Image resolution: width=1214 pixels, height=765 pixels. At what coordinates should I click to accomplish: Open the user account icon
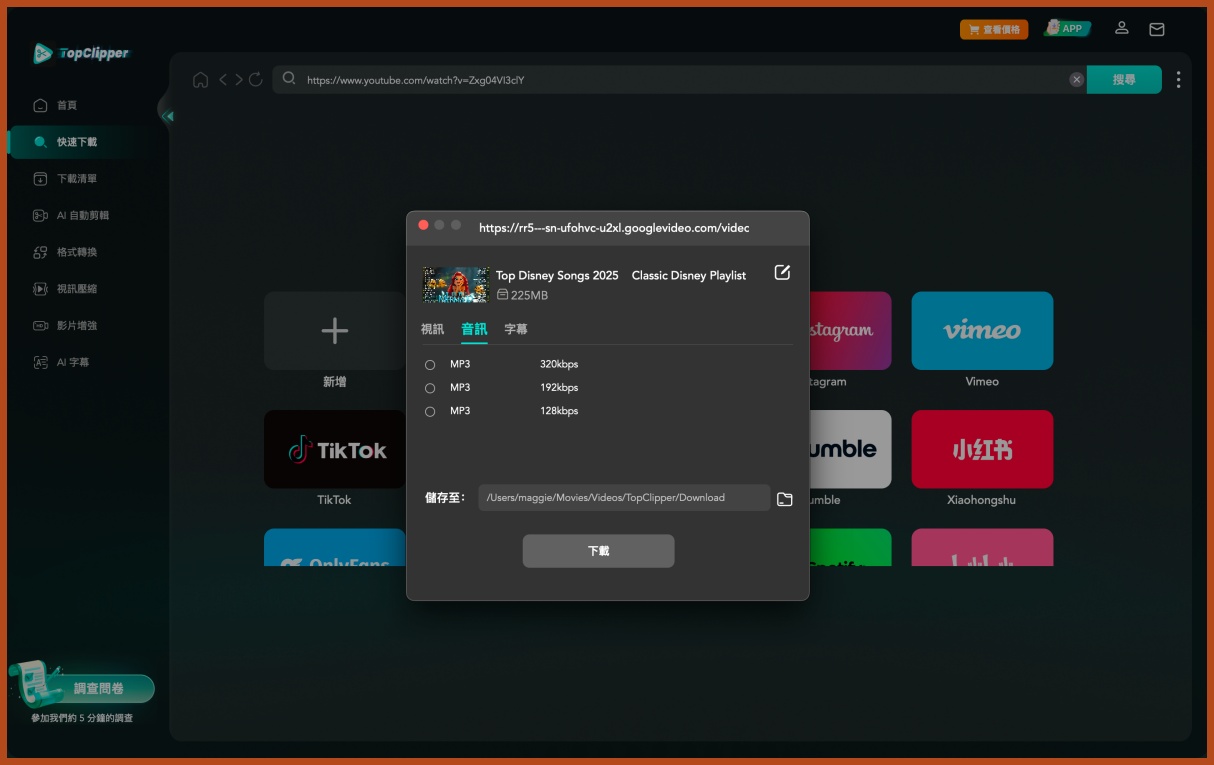click(1122, 29)
